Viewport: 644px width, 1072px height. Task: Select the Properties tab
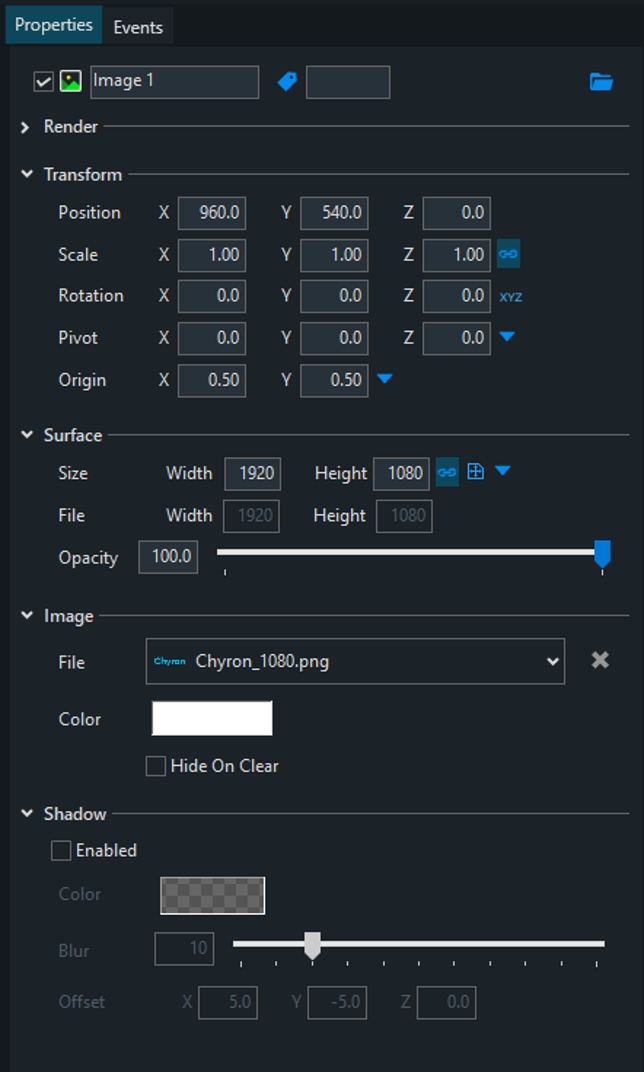[x=54, y=25]
